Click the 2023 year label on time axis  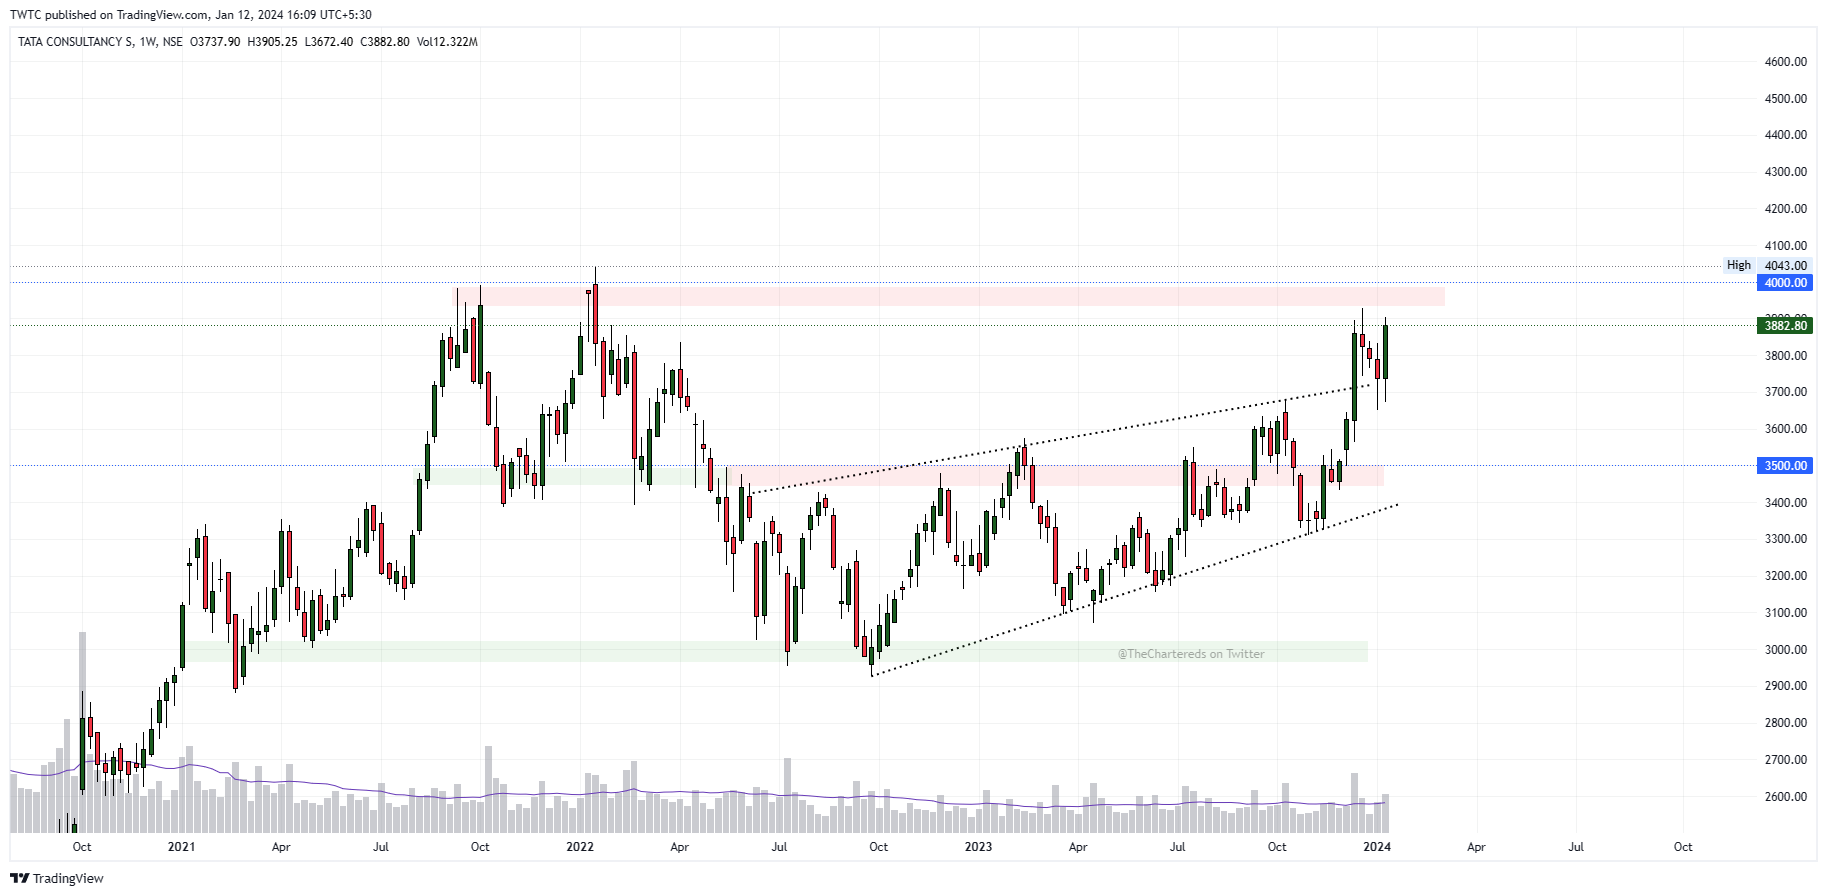[x=978, y=847]
